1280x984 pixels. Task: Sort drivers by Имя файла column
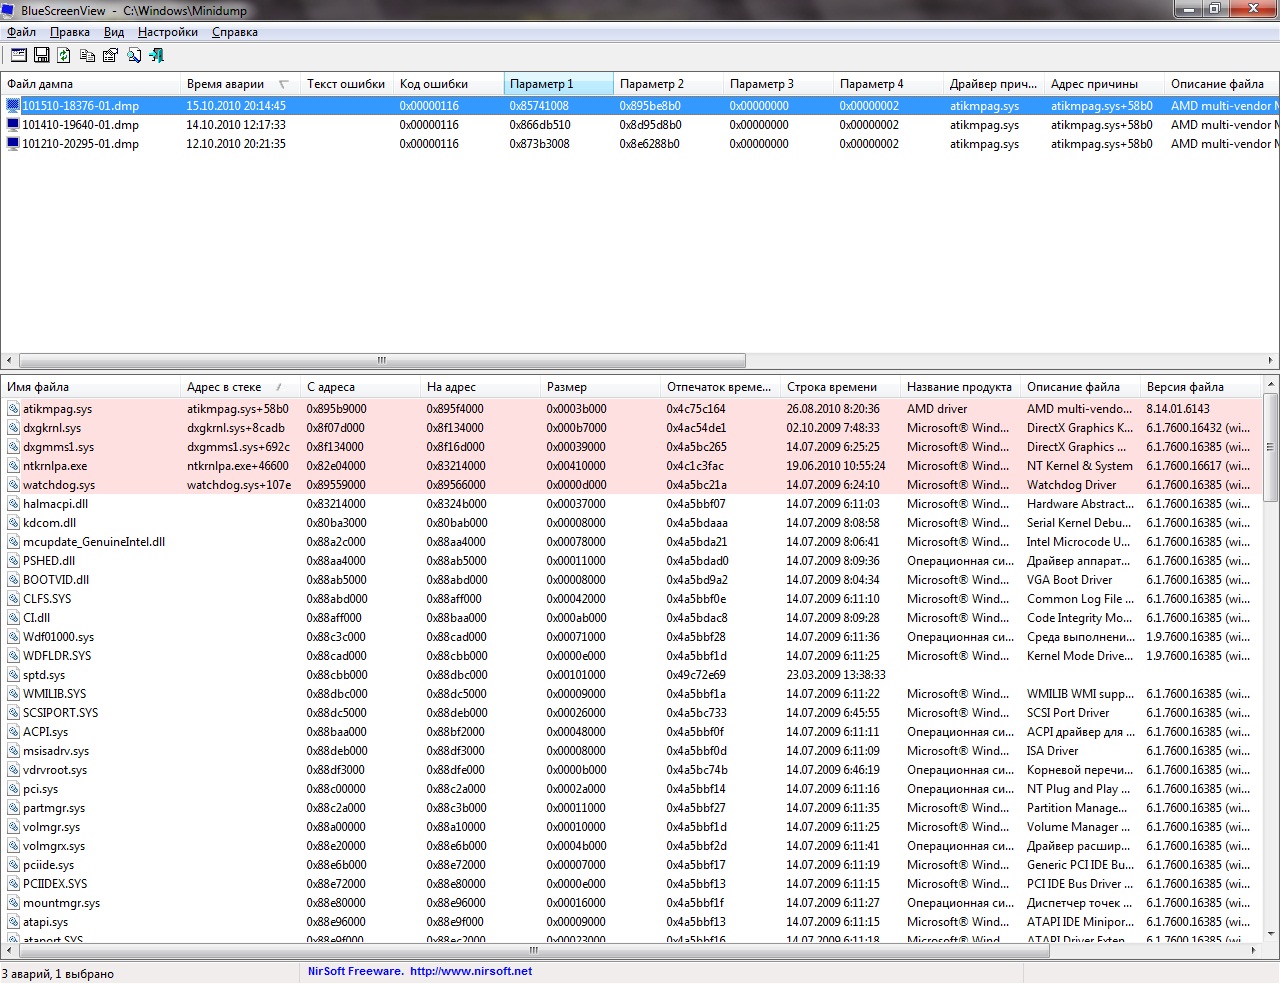38,387
